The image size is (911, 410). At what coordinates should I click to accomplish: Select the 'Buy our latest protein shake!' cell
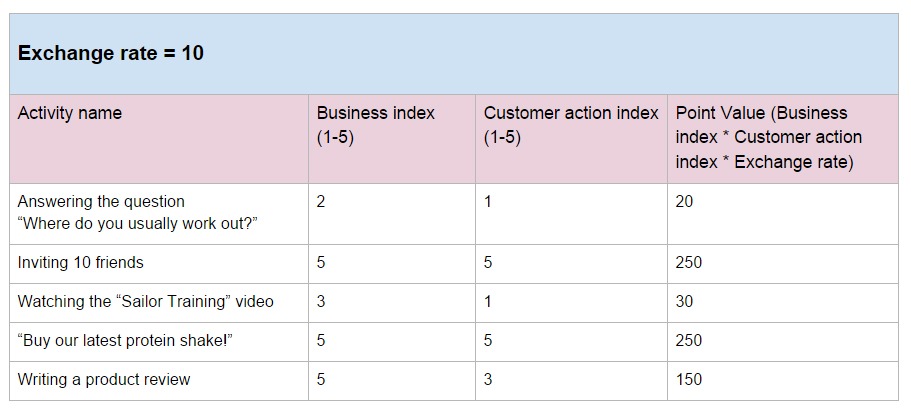click(x=159, y=341)
